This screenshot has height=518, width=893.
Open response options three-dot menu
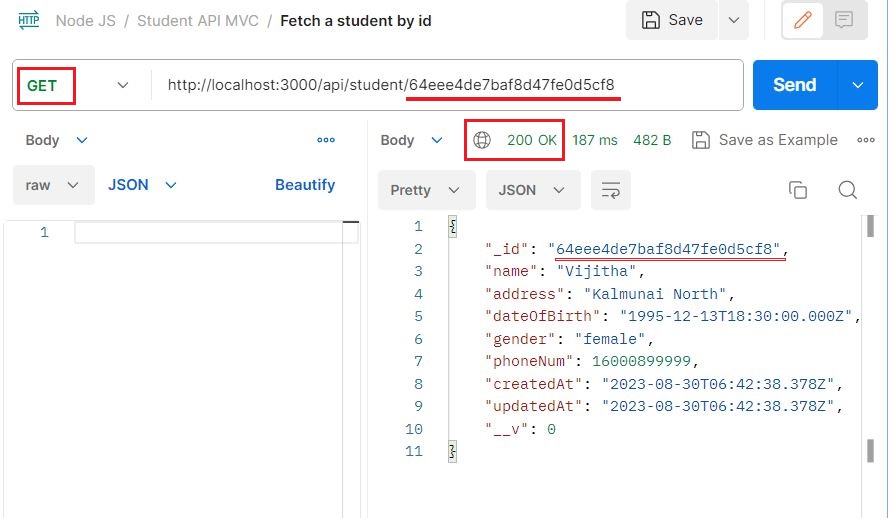point(866,139)
